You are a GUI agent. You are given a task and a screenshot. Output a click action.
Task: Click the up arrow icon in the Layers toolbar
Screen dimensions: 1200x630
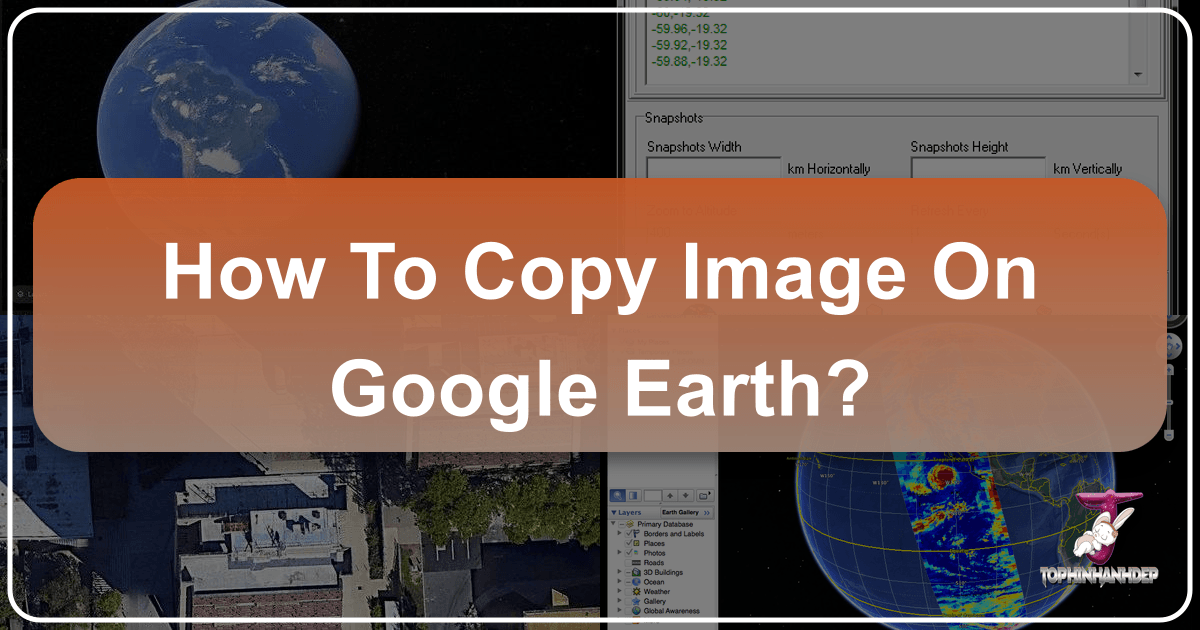point(670,495)
